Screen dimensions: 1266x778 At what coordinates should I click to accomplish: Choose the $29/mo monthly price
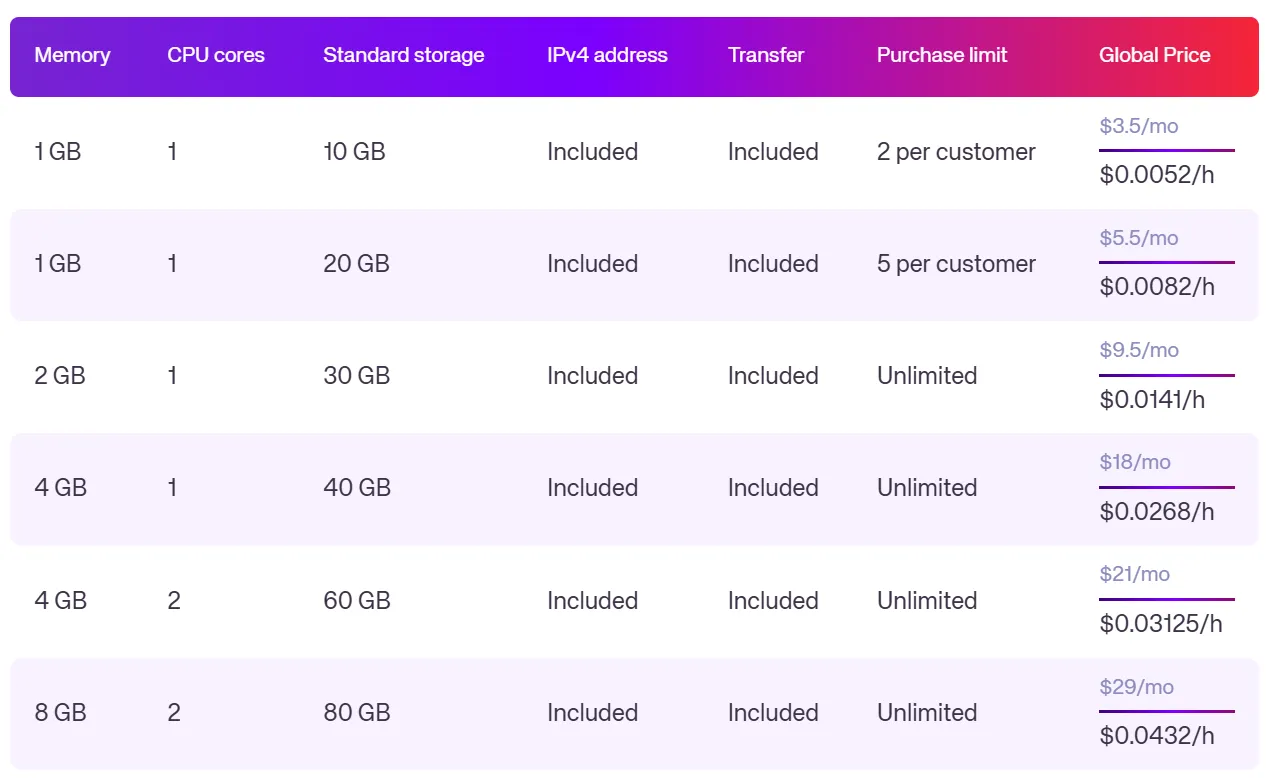[1136, 687]
